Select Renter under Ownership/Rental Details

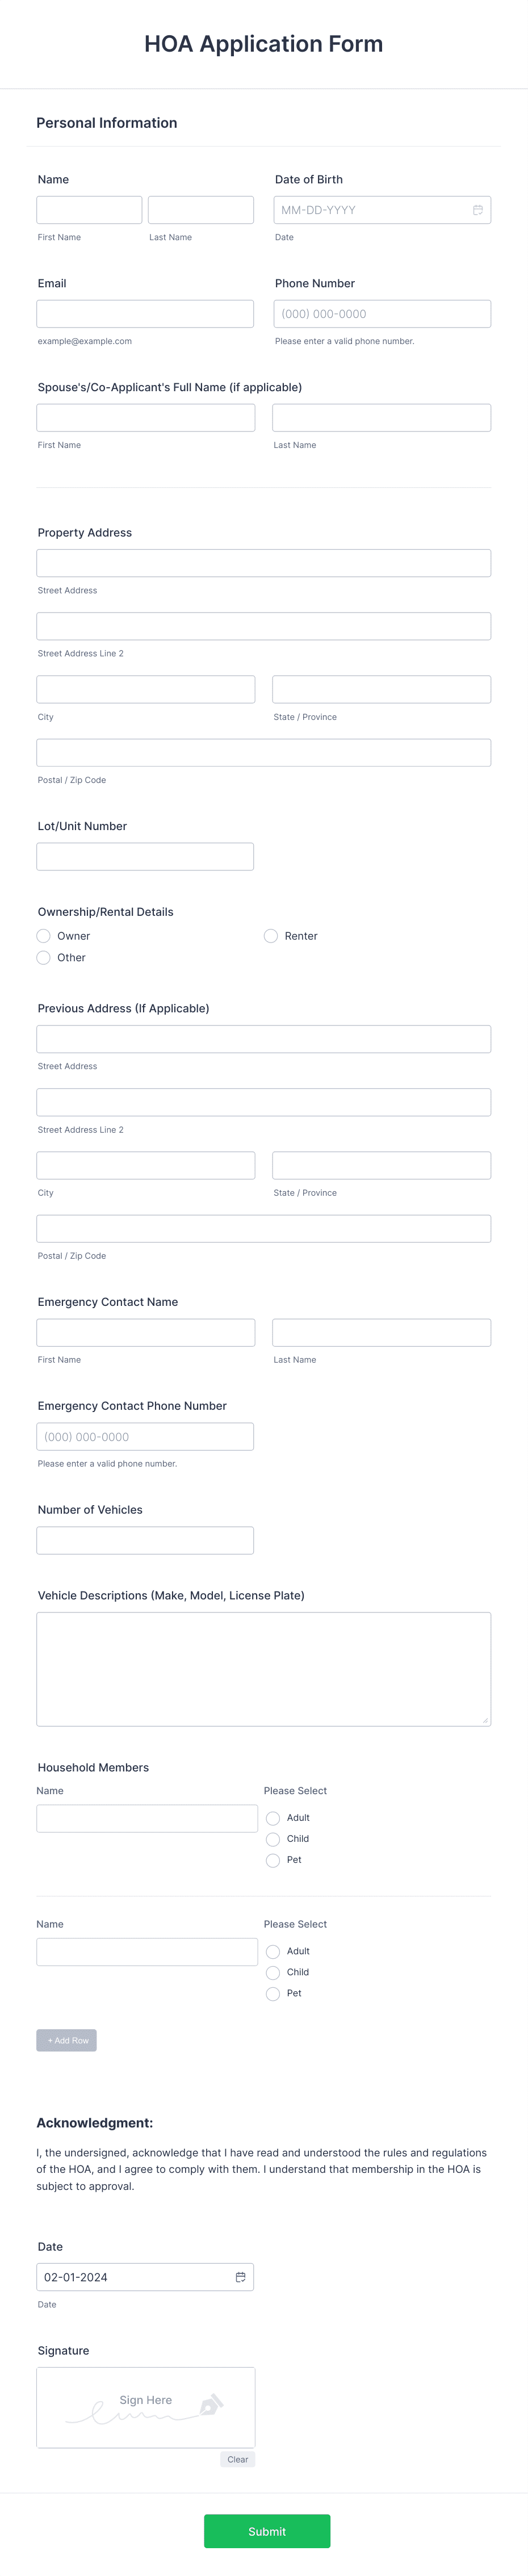coord(271,936)
